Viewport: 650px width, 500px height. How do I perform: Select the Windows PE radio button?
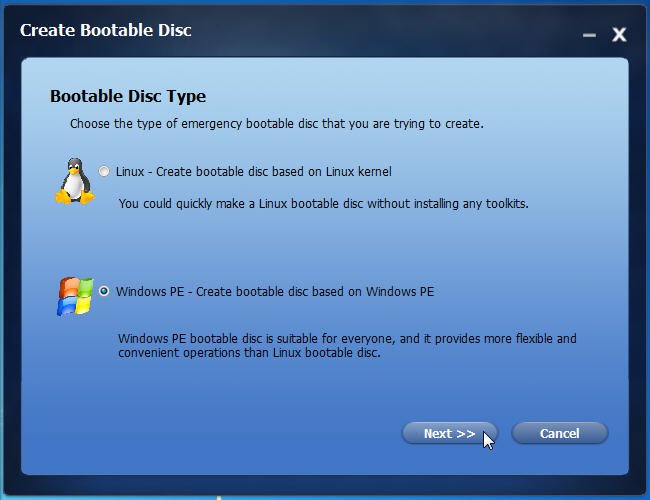pyautogui.click(x=104, y=291)
